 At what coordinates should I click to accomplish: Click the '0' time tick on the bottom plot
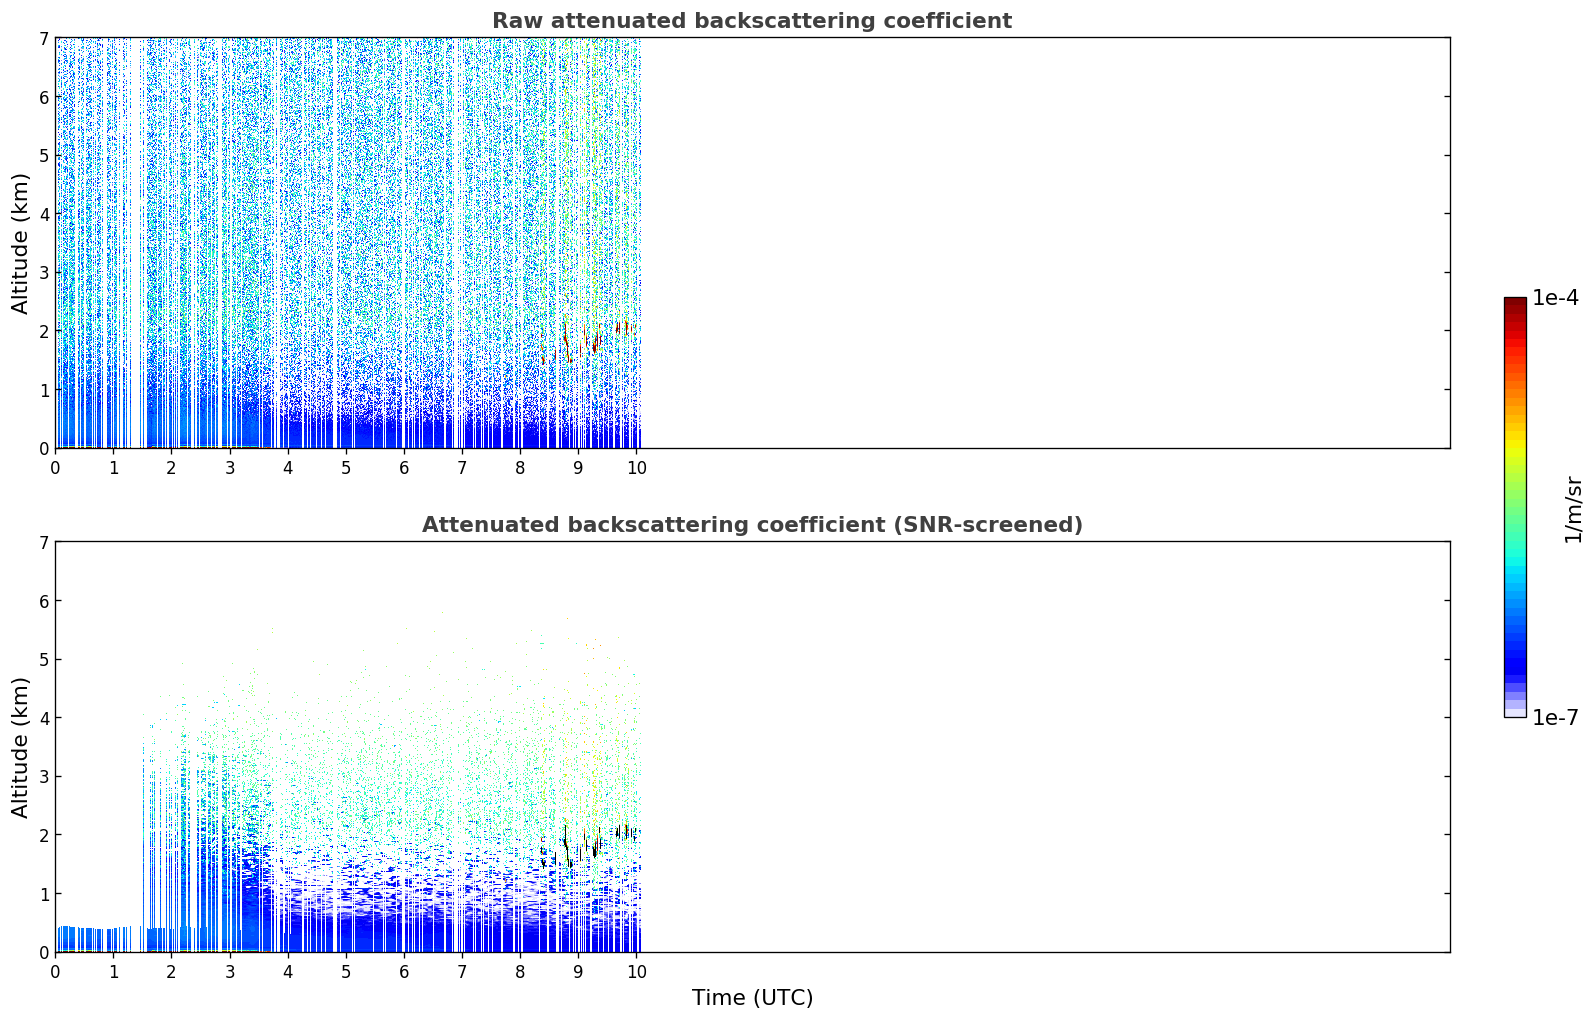tap(55, 972)
